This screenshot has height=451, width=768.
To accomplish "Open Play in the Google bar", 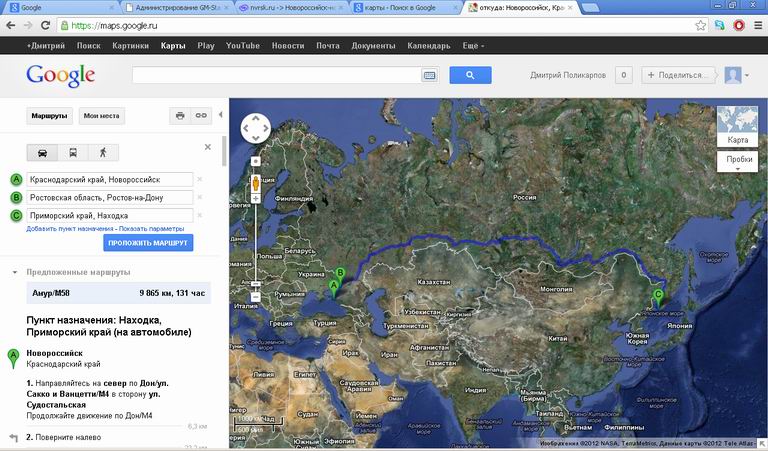I will (x=206, y=46).
